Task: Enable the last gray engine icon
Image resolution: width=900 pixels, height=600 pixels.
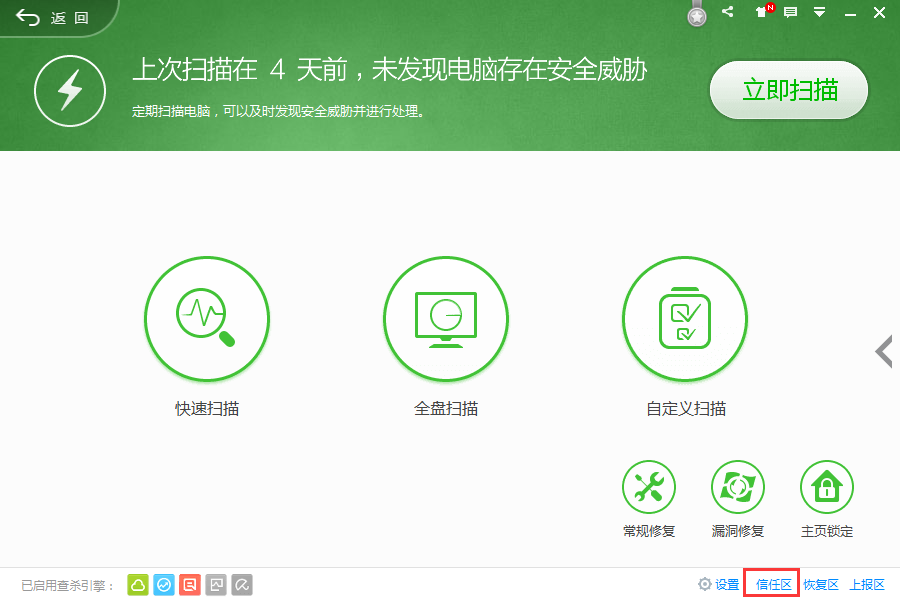Action: (242, 585)
